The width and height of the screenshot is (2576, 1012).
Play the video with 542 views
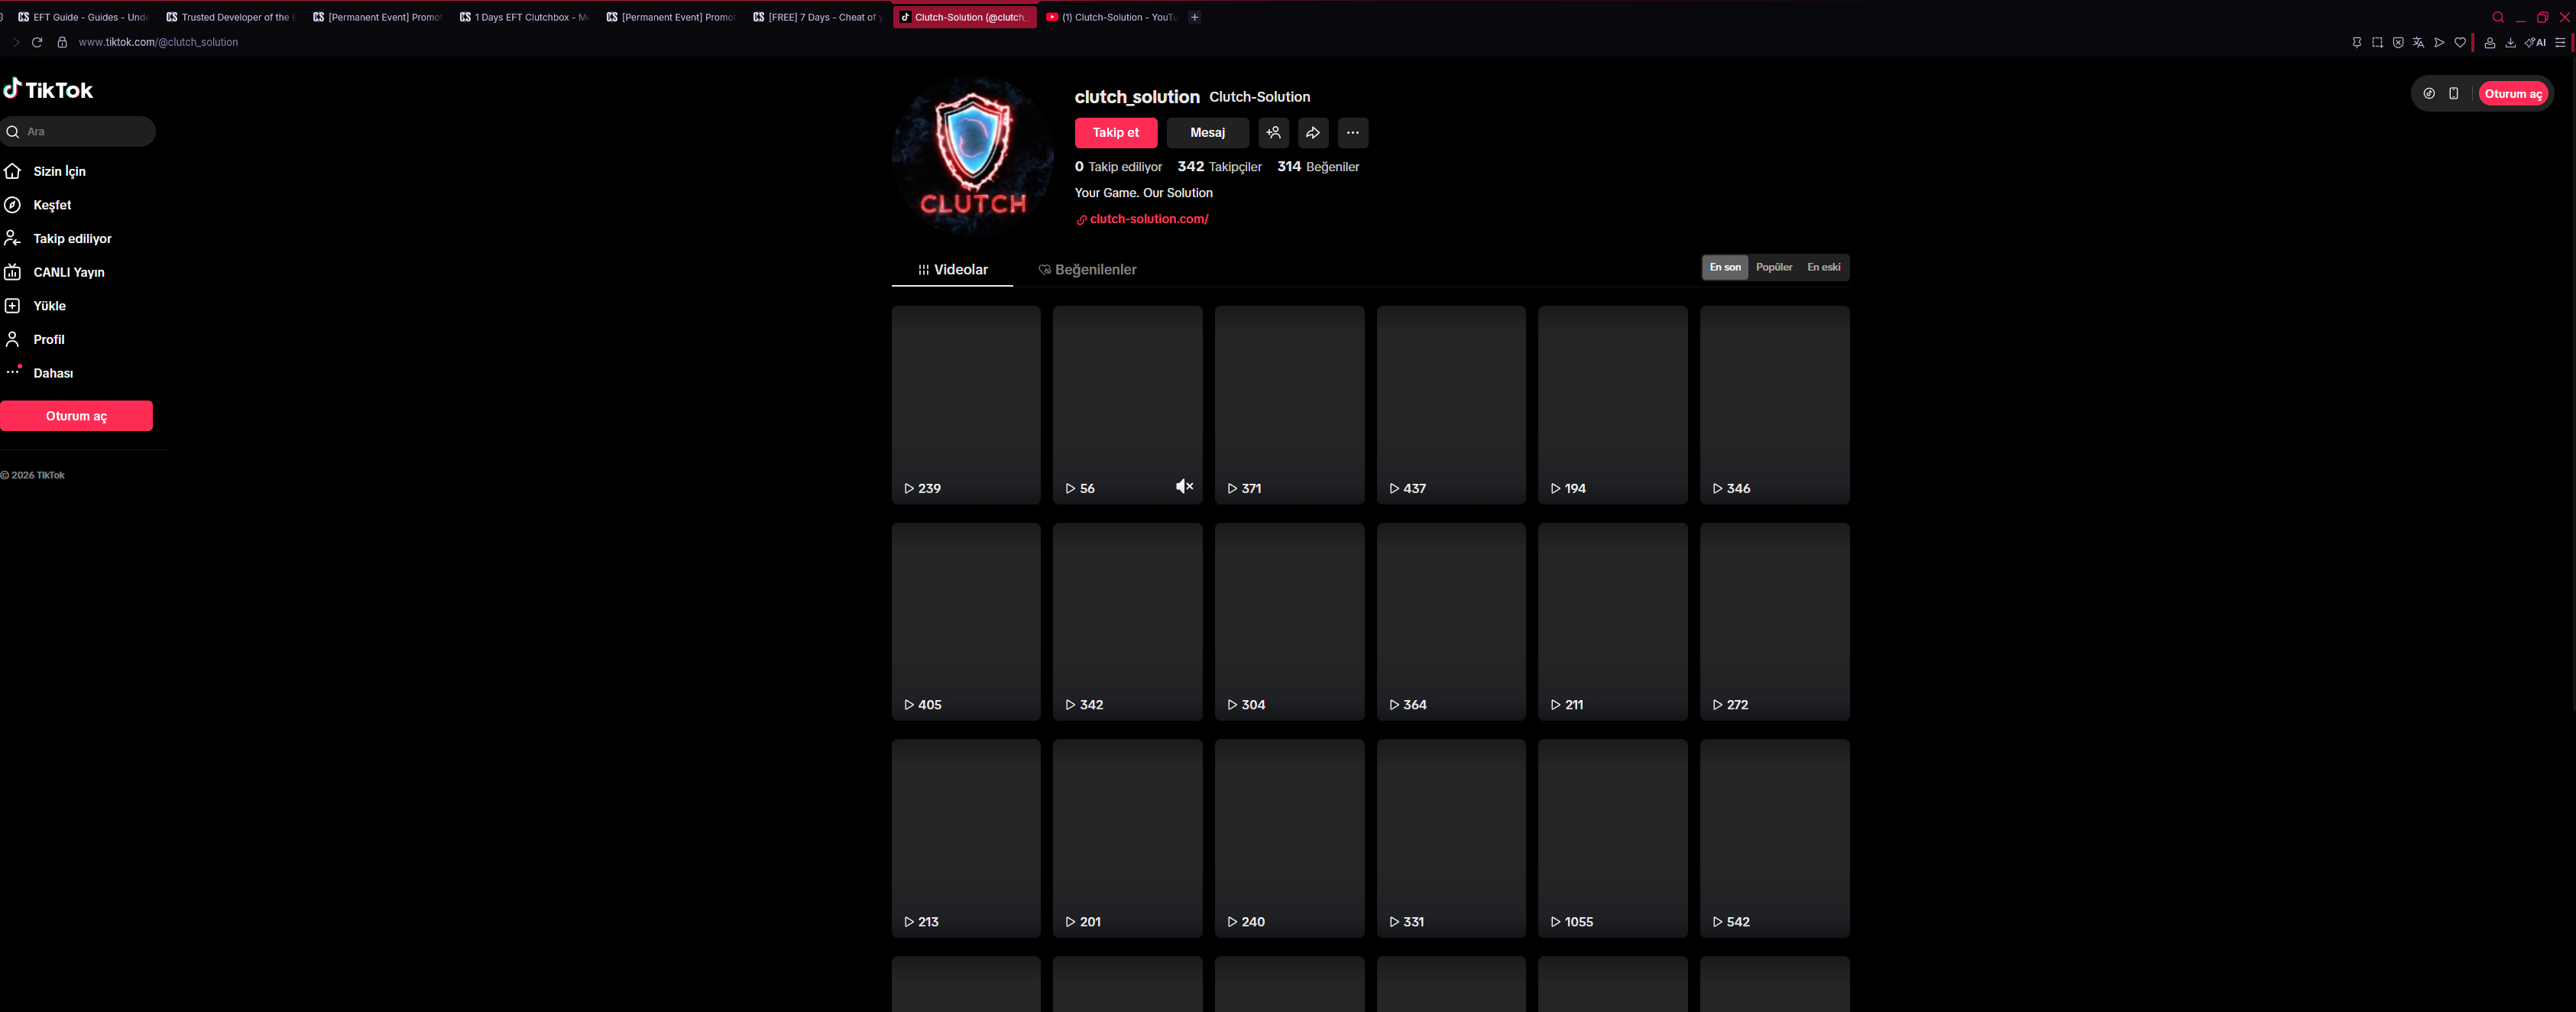1775,838
